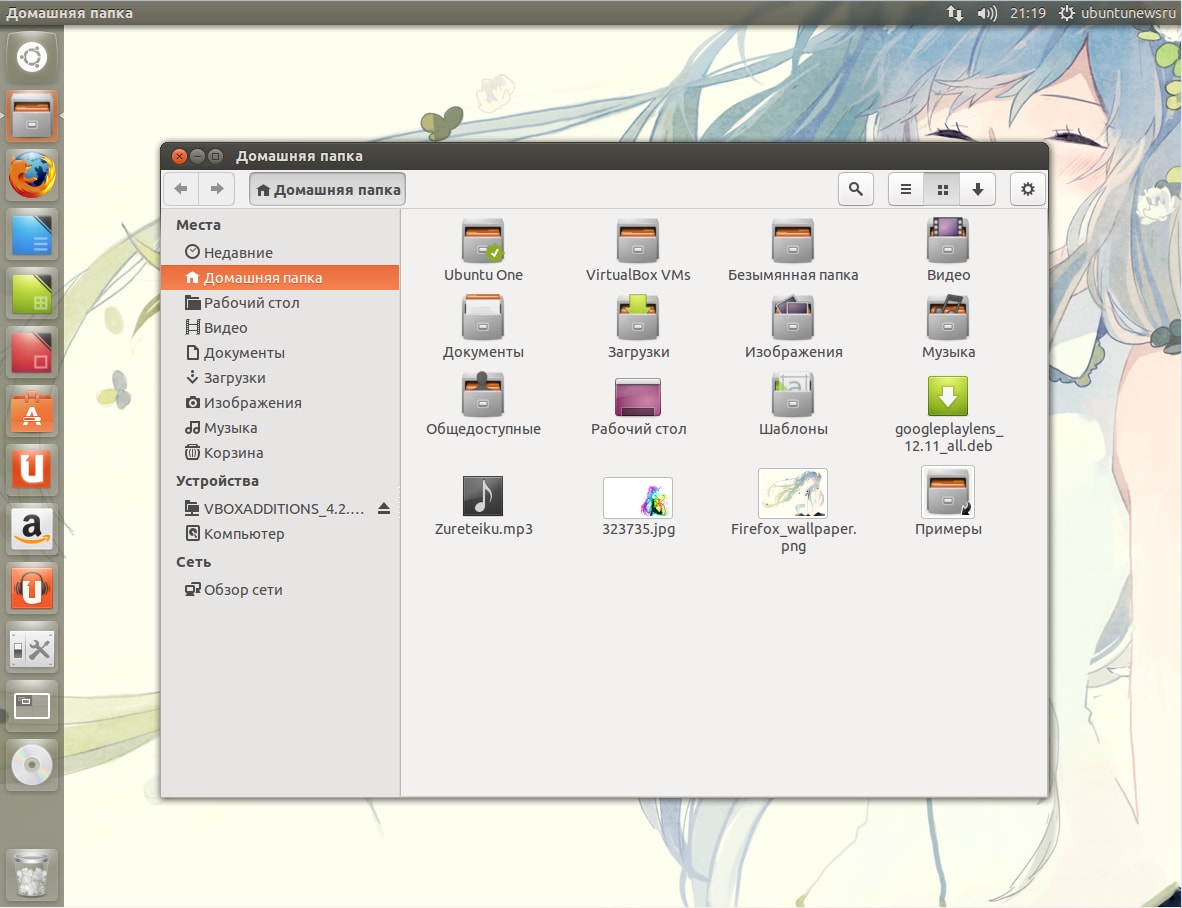This screenshot has height=908, width=1182.
Task: Open the Ubuntu One launcher icon
Action: point(32,469)
